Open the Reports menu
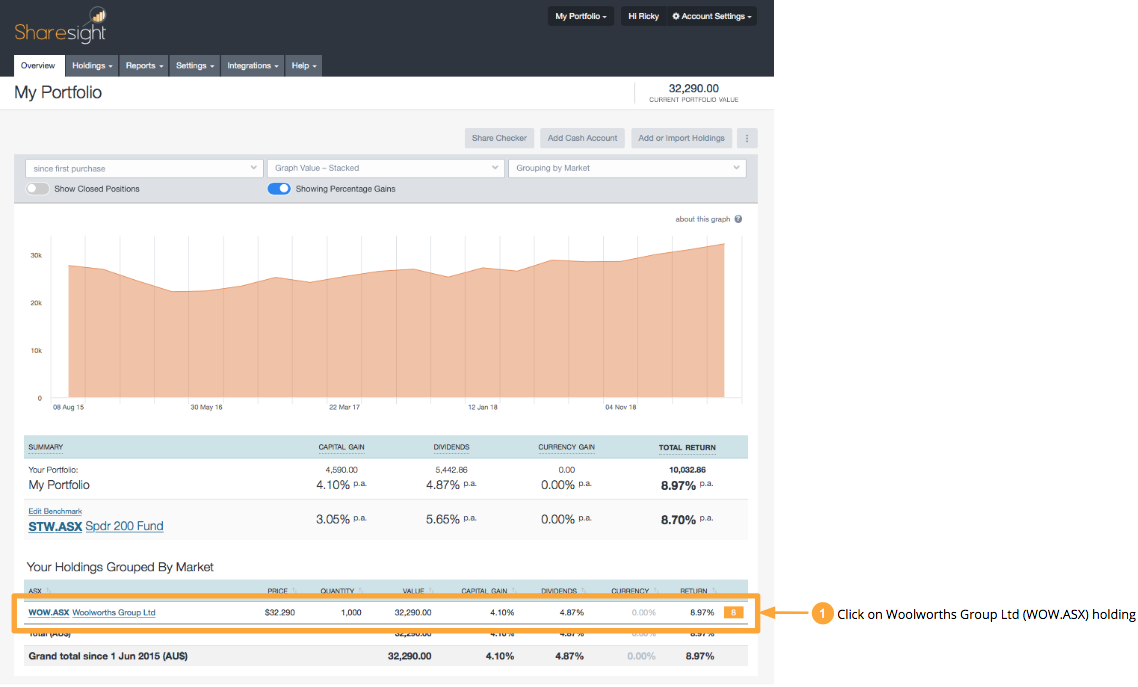This screenshot has width=1138, height=687. [x=144, y=65]
